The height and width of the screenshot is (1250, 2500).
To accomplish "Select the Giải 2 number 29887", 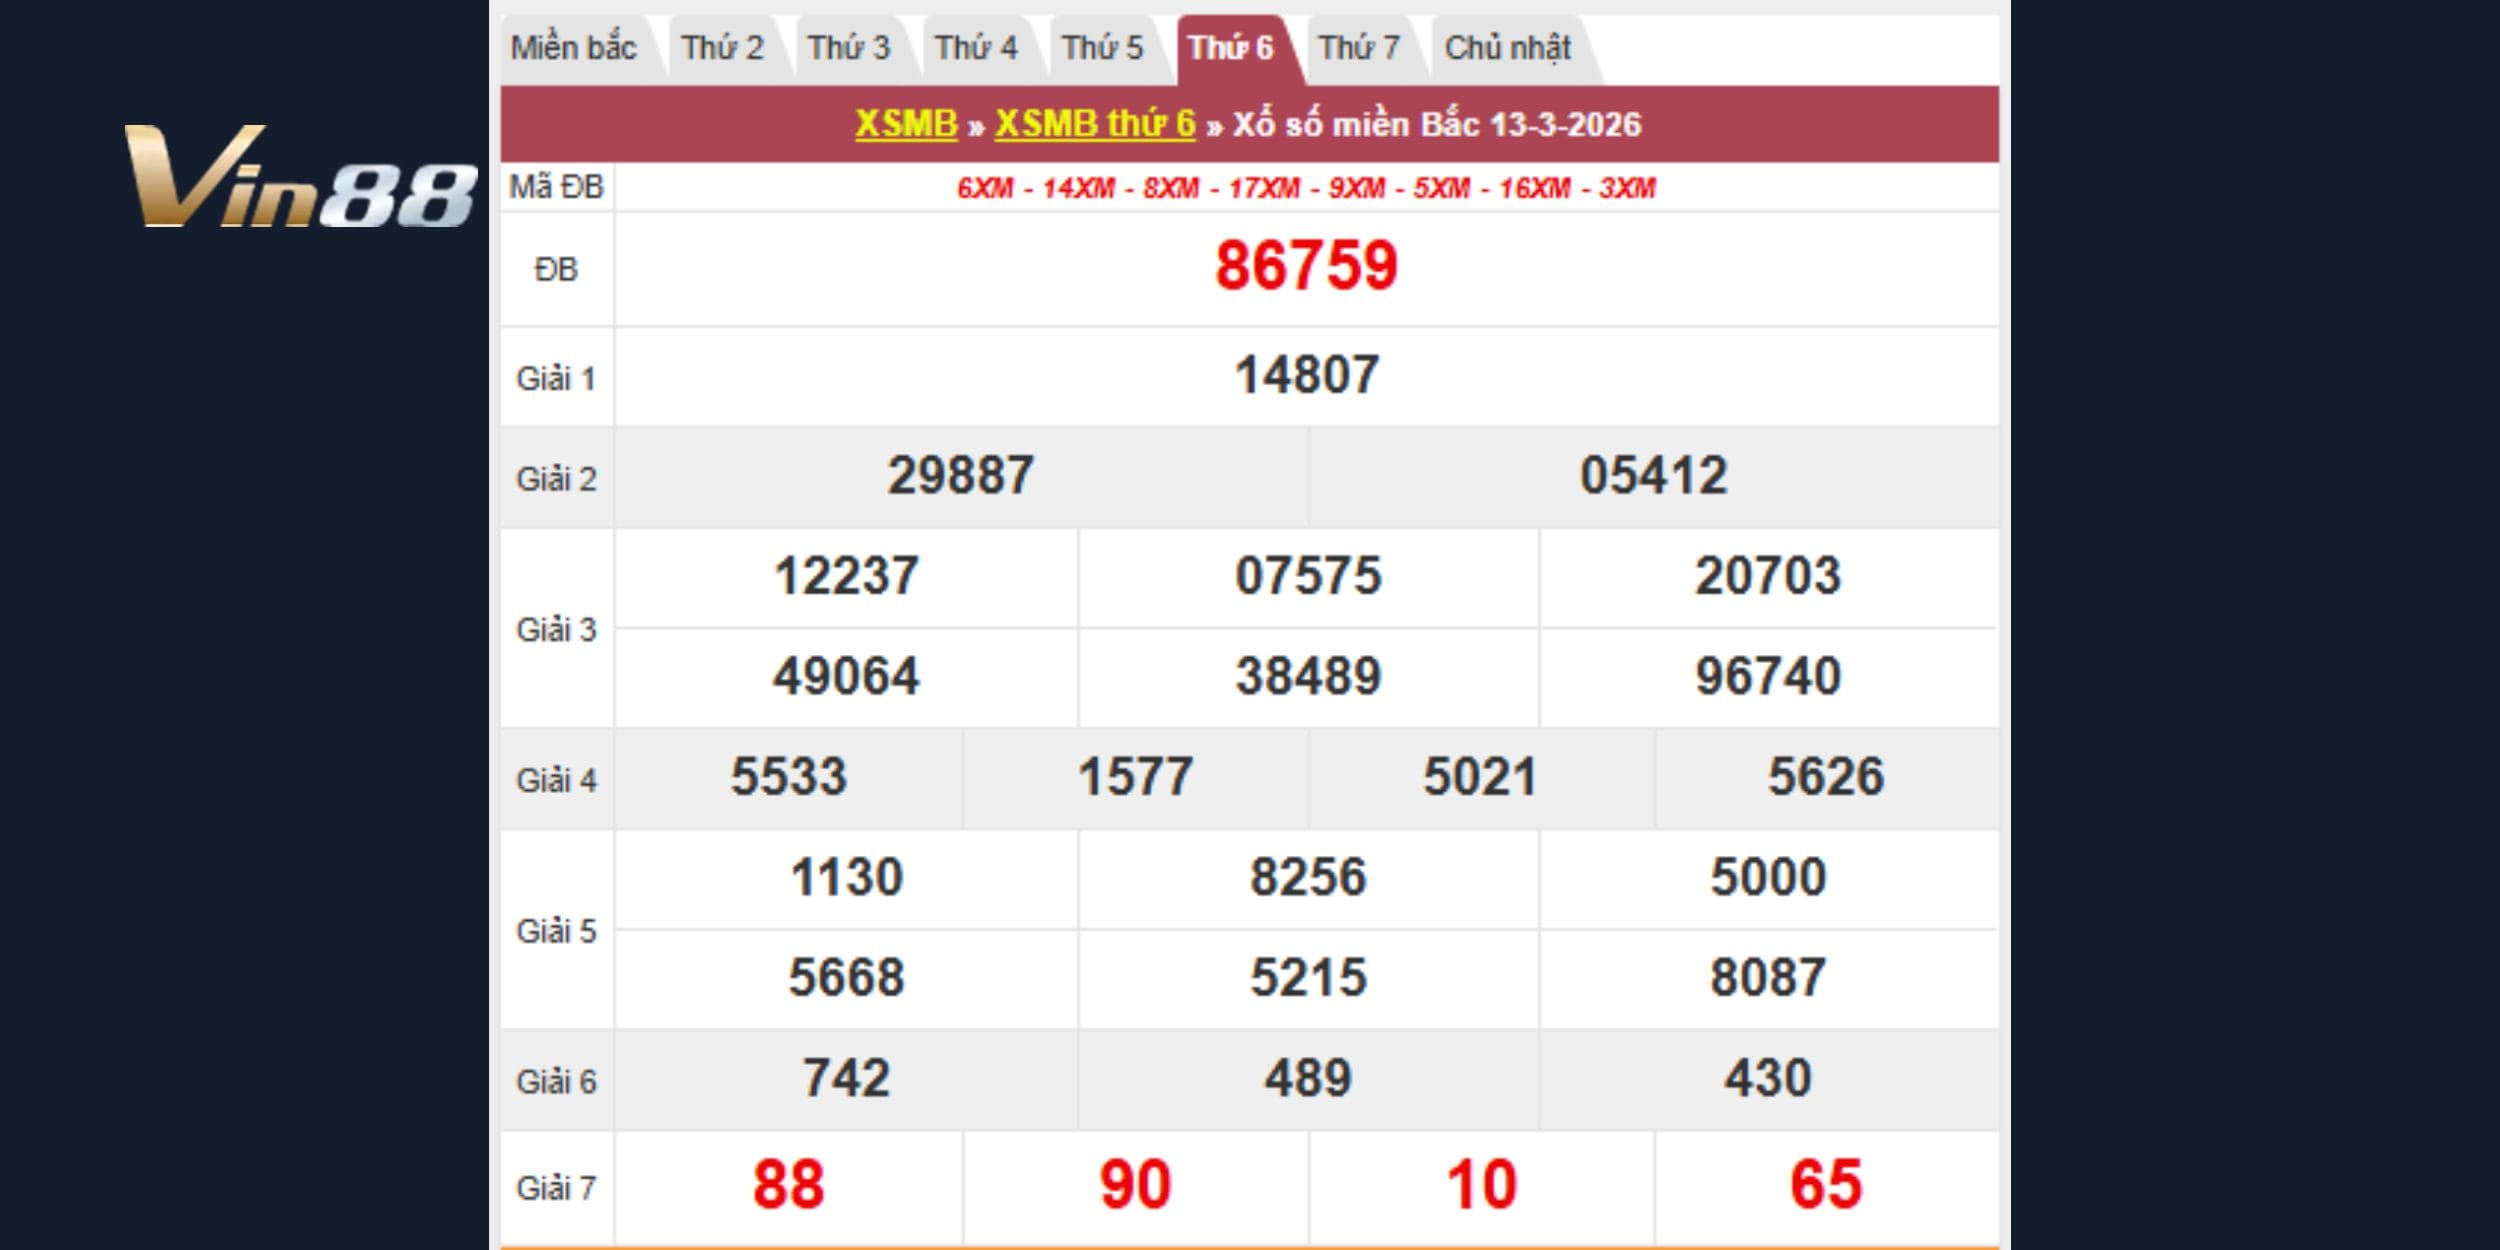I will click(x=960, y=476).
